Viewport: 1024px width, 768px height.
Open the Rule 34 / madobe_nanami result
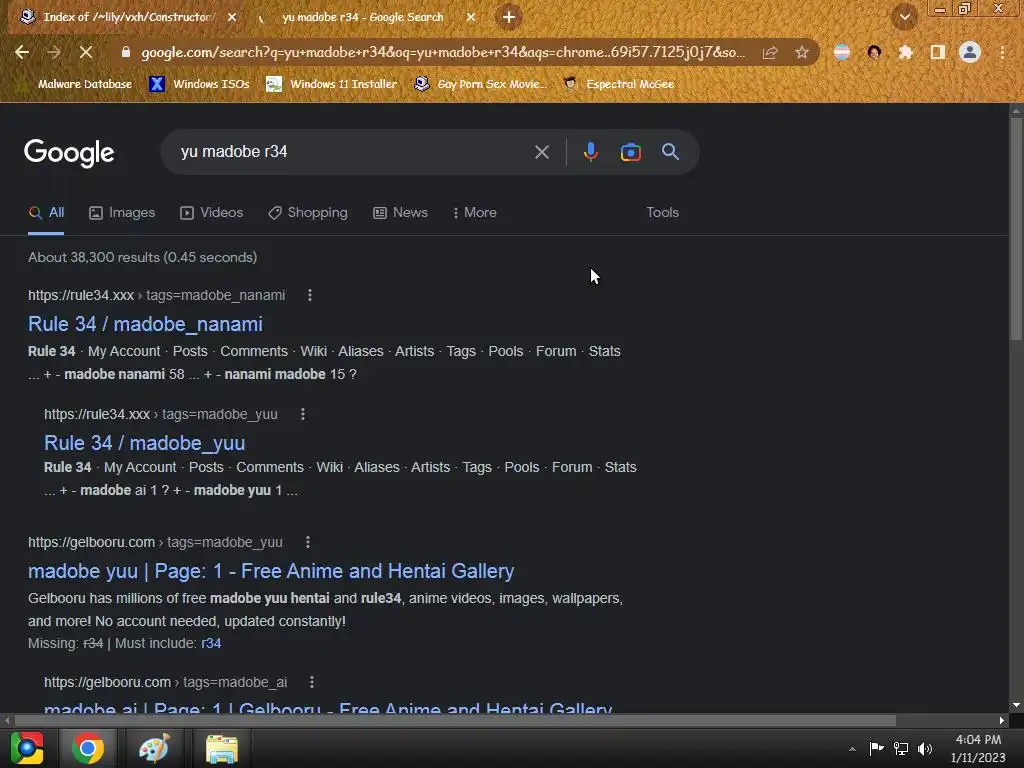pos(145,324)
